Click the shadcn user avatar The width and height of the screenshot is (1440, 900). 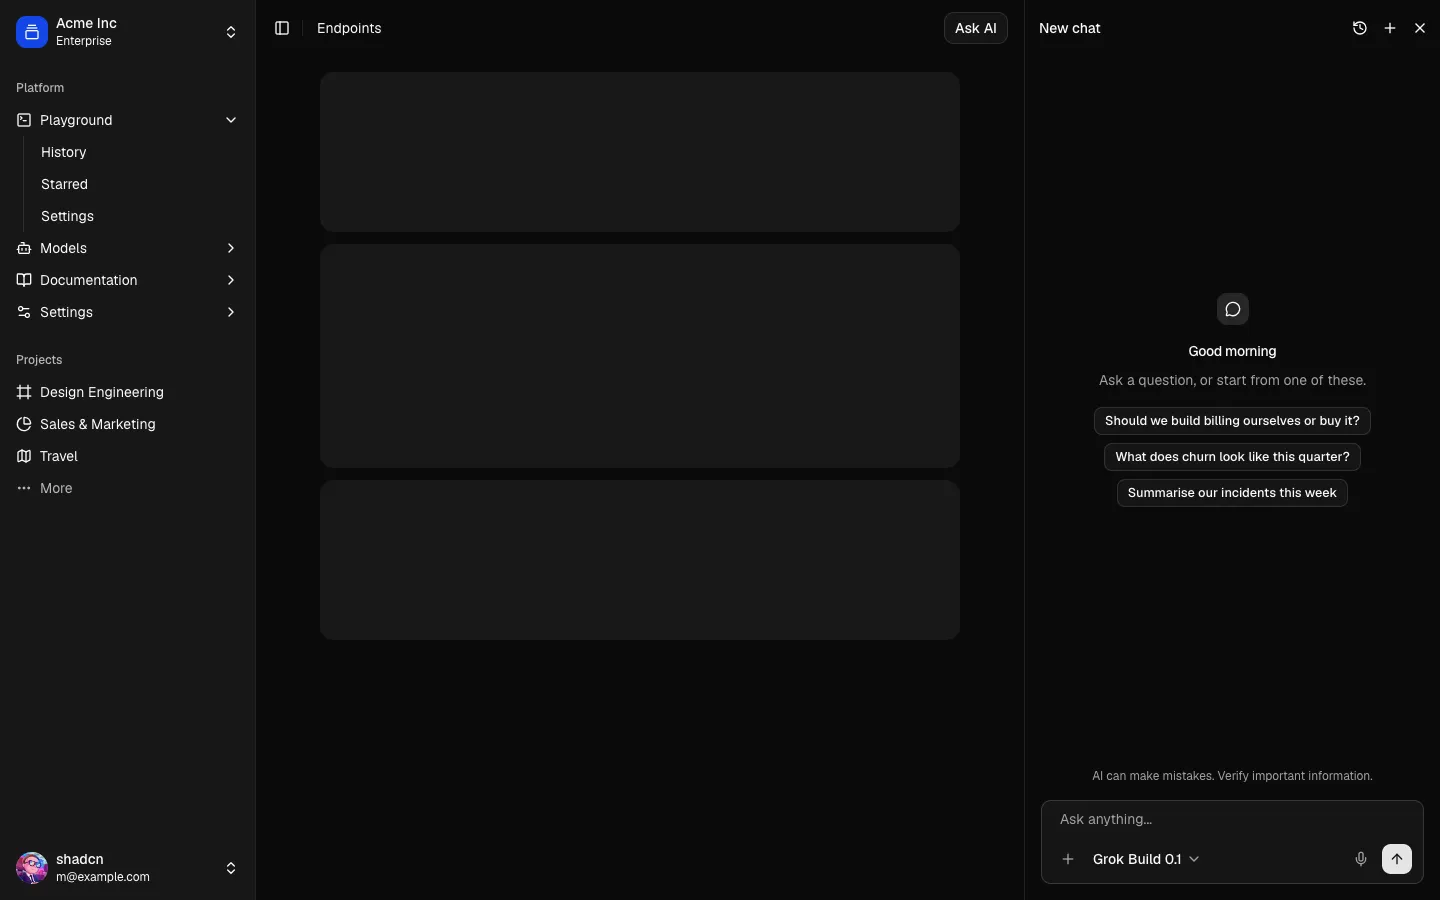(x=32, y=868)
